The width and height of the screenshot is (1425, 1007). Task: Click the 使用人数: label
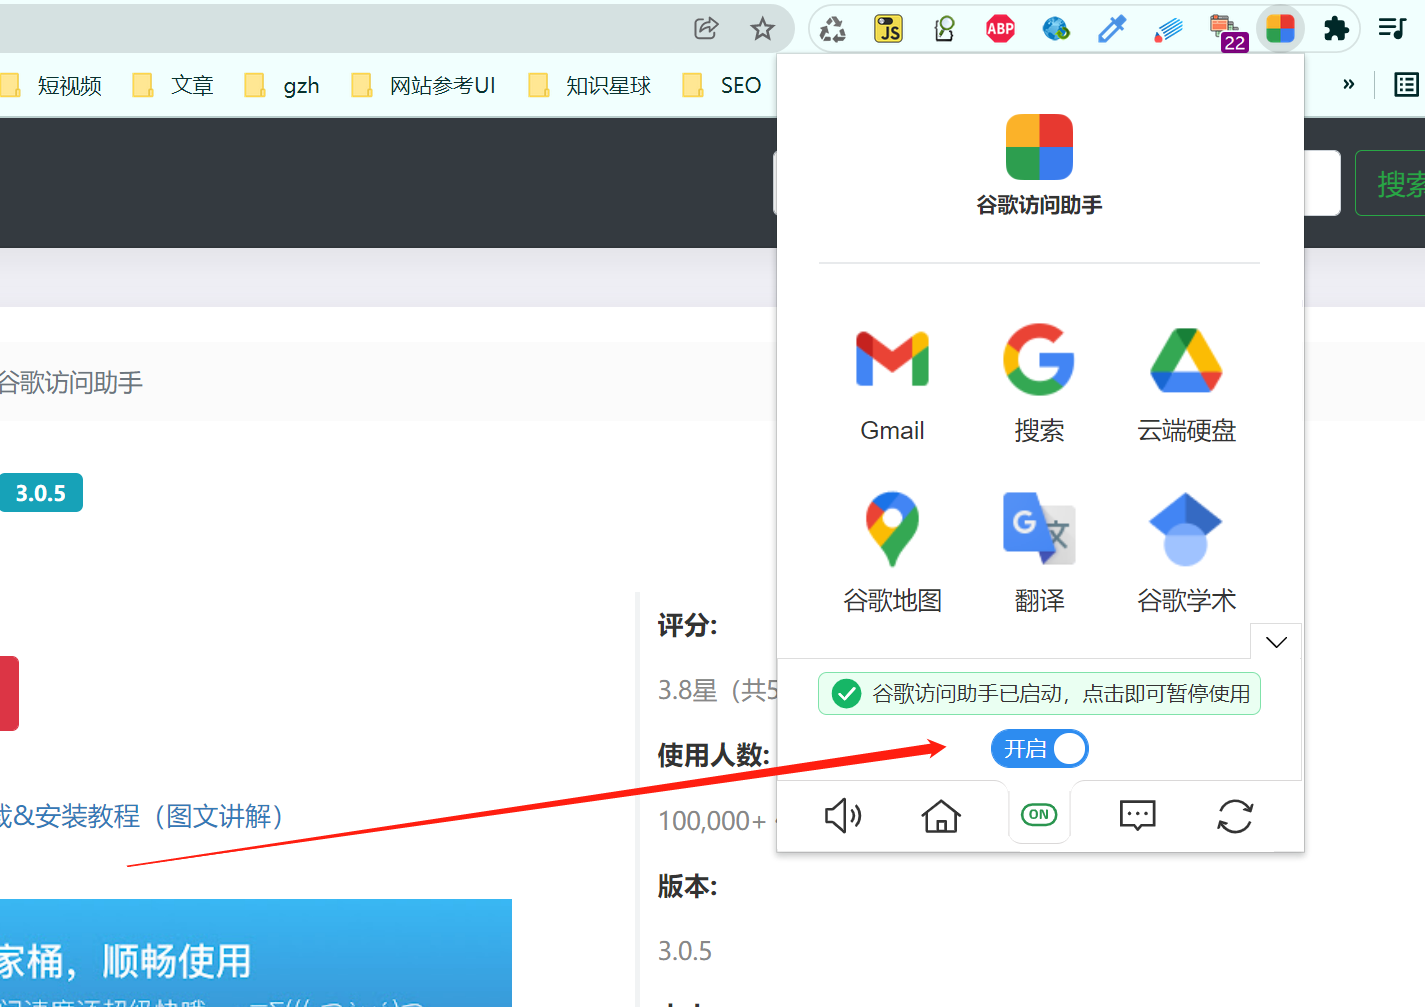pos(714,756)
